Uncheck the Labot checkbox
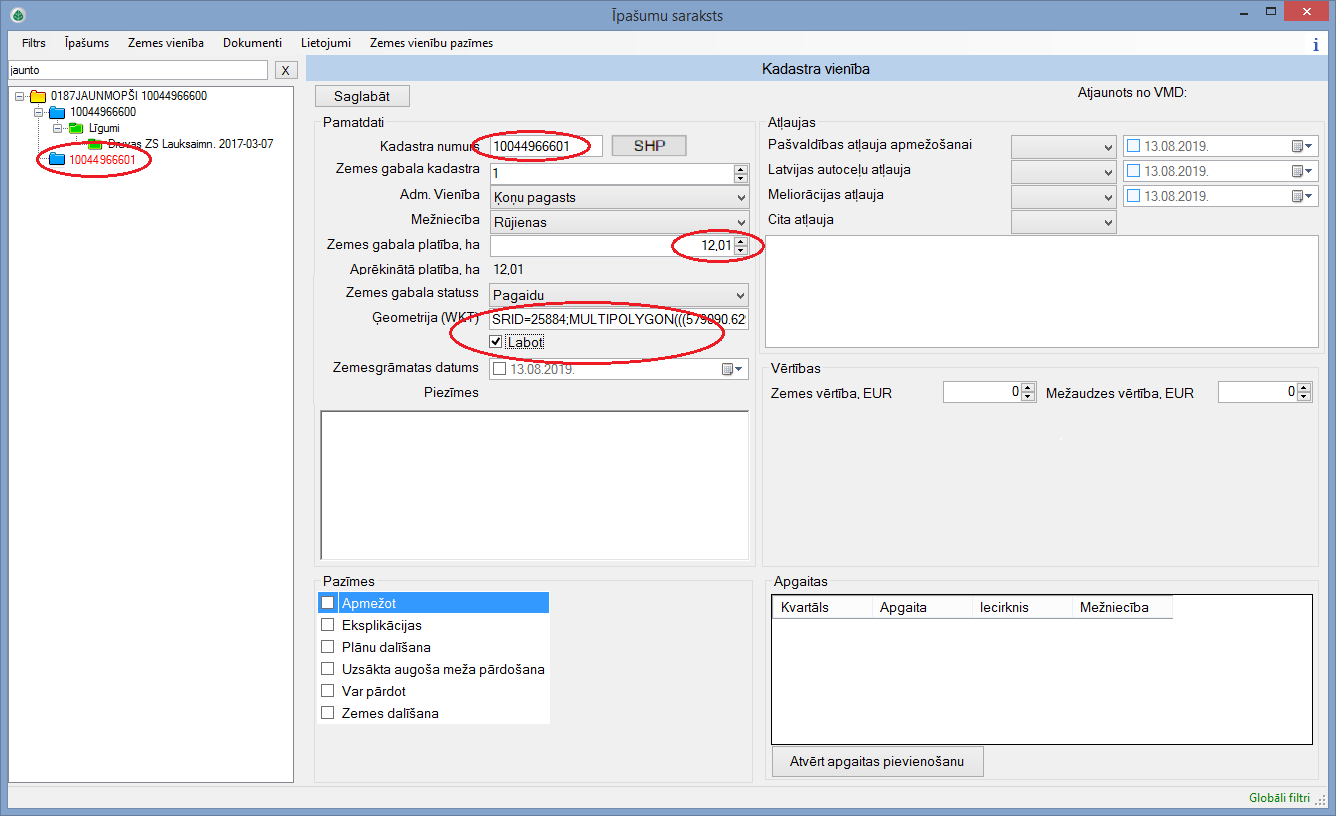1336x816 pixels. [496, 342]
